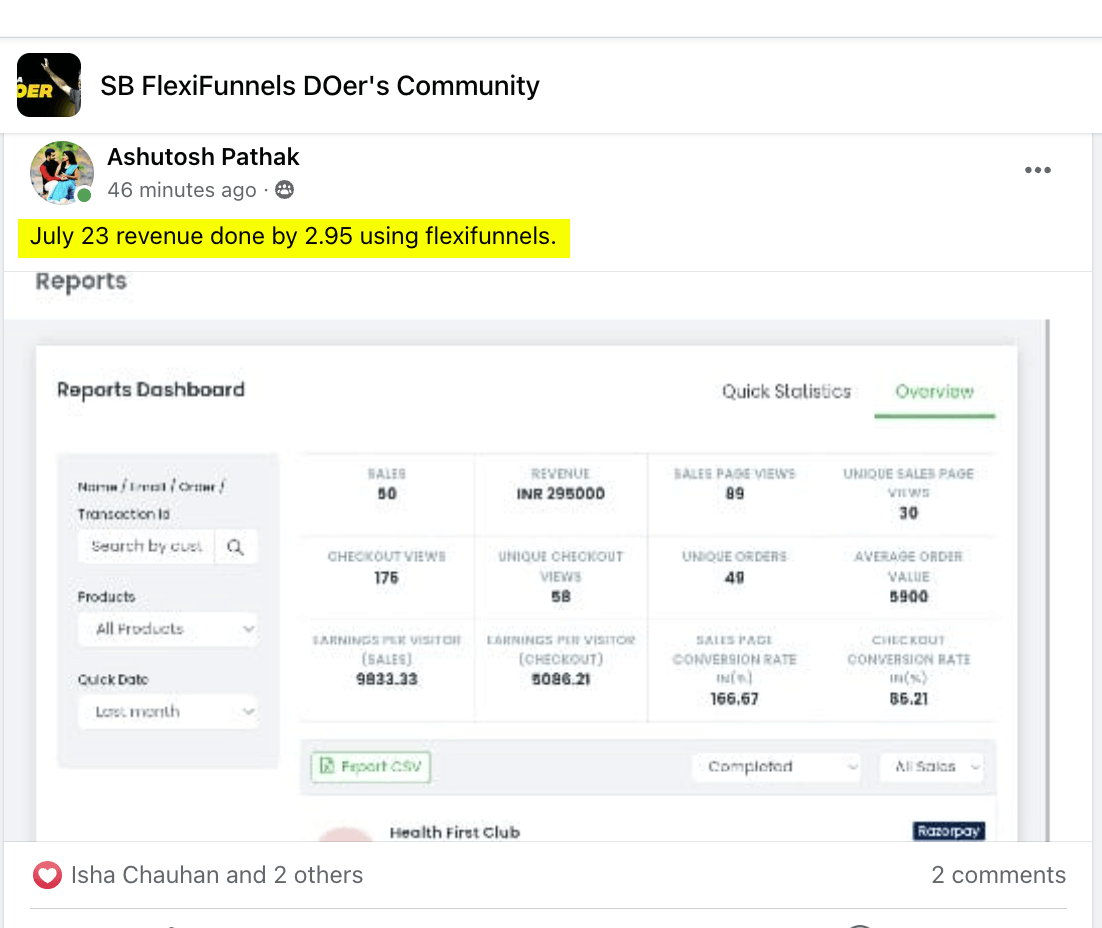Open Ashutosh Pathak's profile name link
The width and height of the screenshot is (1102, 928).
tap(203, 157)
